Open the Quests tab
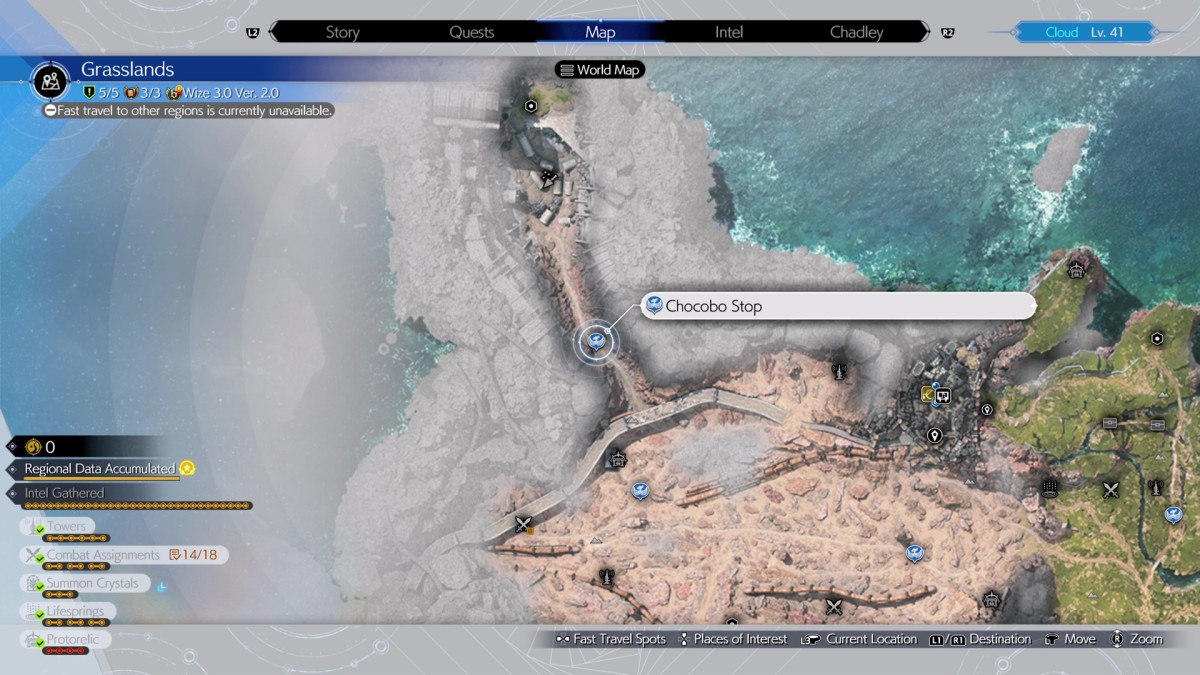Screen dimensions: 1200x675 pyautogui.click(x=471, y=32)
